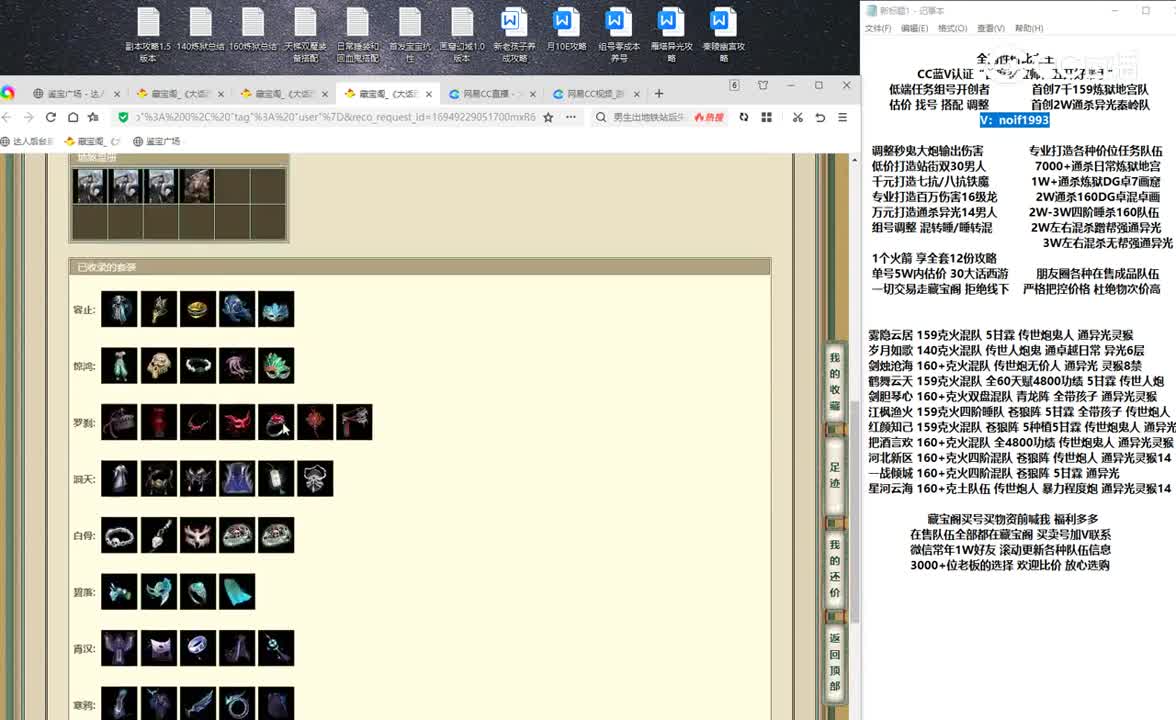Open desktop document 雁塔异光攻略

click(x=671, y=34)
